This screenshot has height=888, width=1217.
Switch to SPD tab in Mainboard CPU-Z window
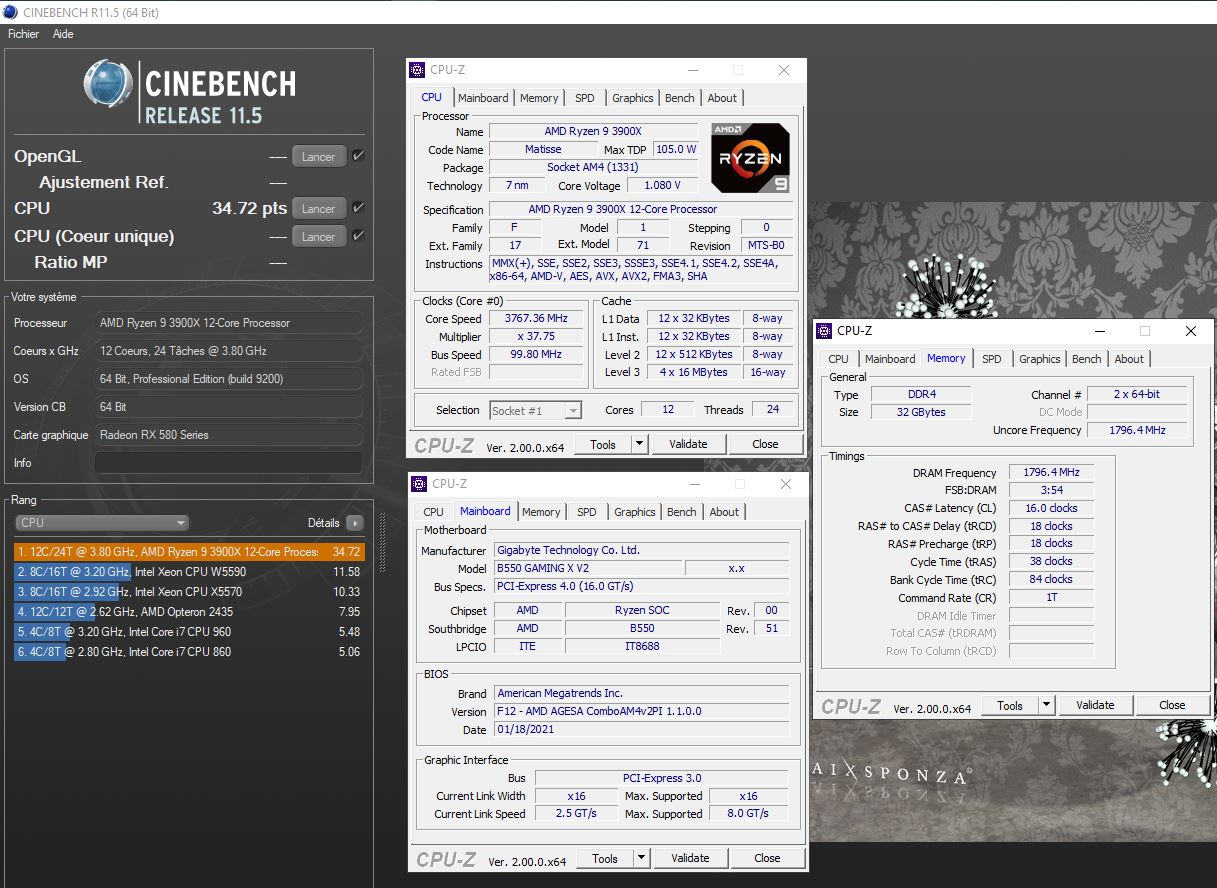[x=587, y=512]
